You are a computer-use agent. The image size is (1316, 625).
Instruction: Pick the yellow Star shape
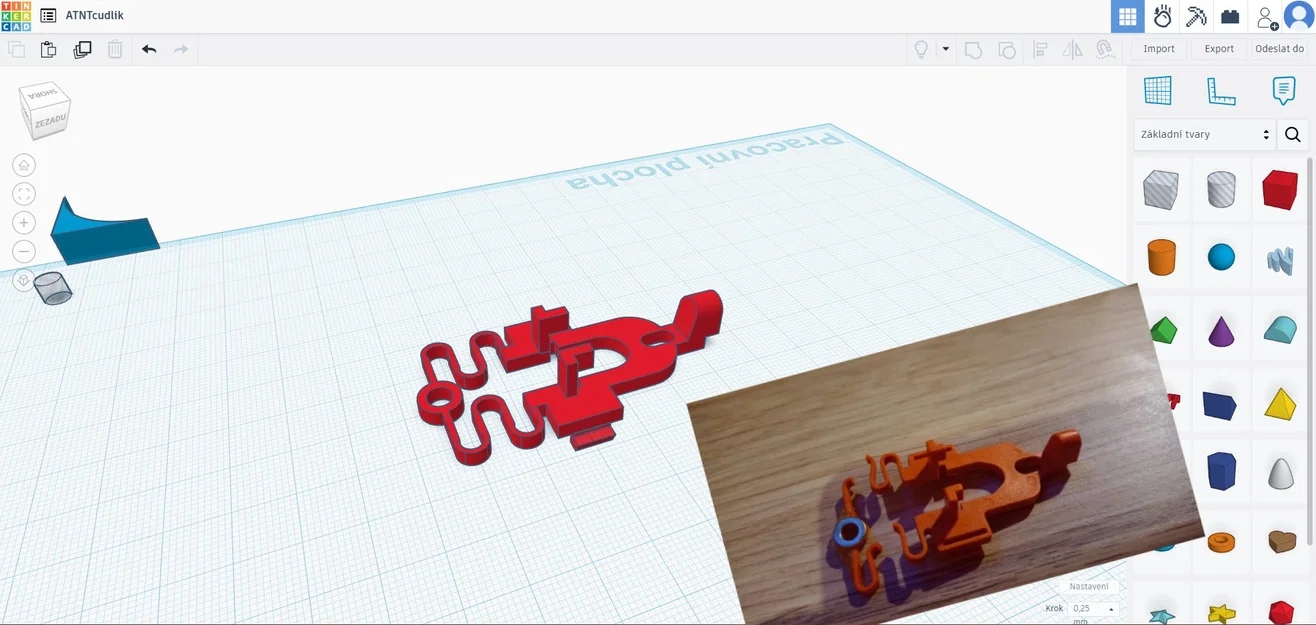coord(1221,612)
